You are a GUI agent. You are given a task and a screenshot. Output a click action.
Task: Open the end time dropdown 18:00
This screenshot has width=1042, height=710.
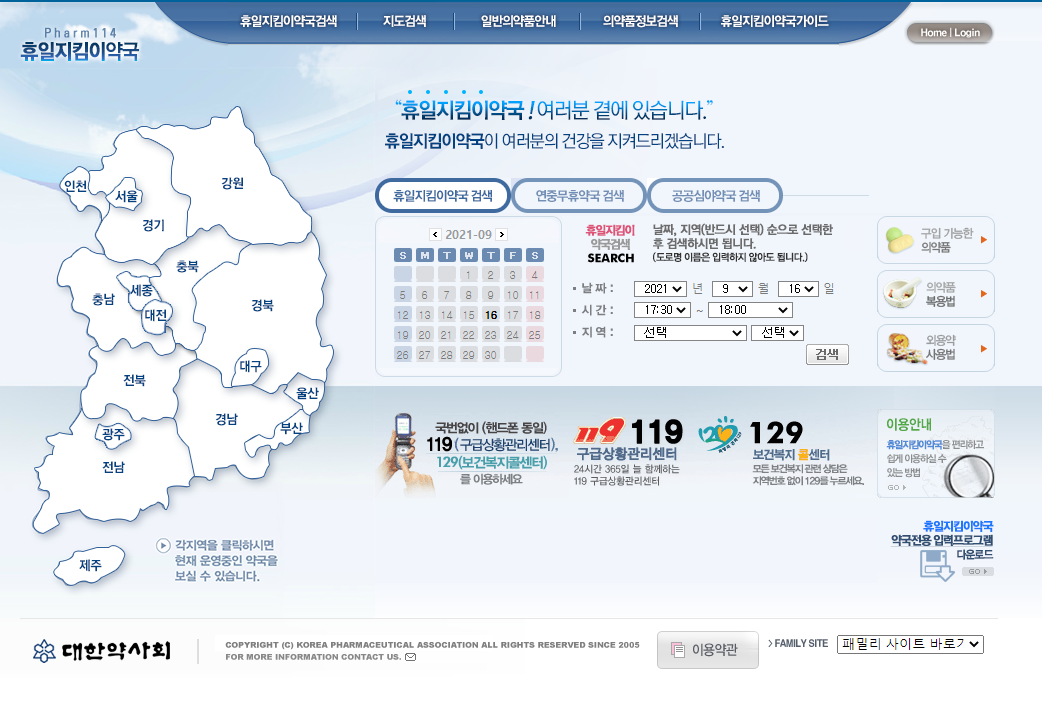[x=750, y=310]
